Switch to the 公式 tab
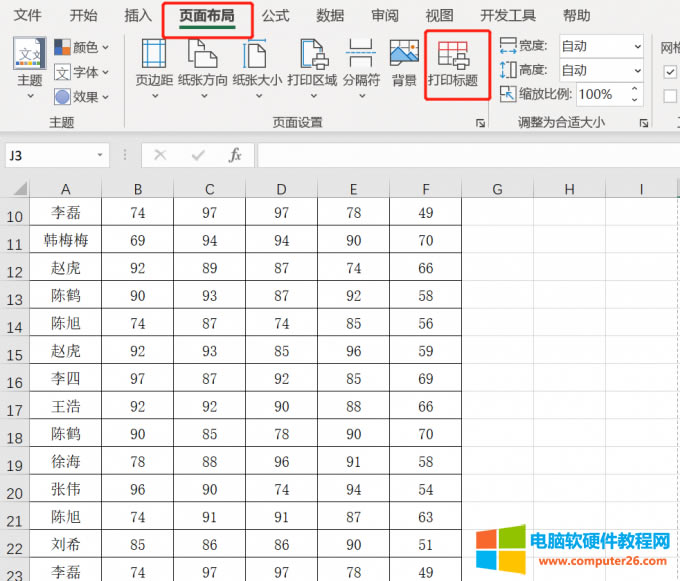 275,15
